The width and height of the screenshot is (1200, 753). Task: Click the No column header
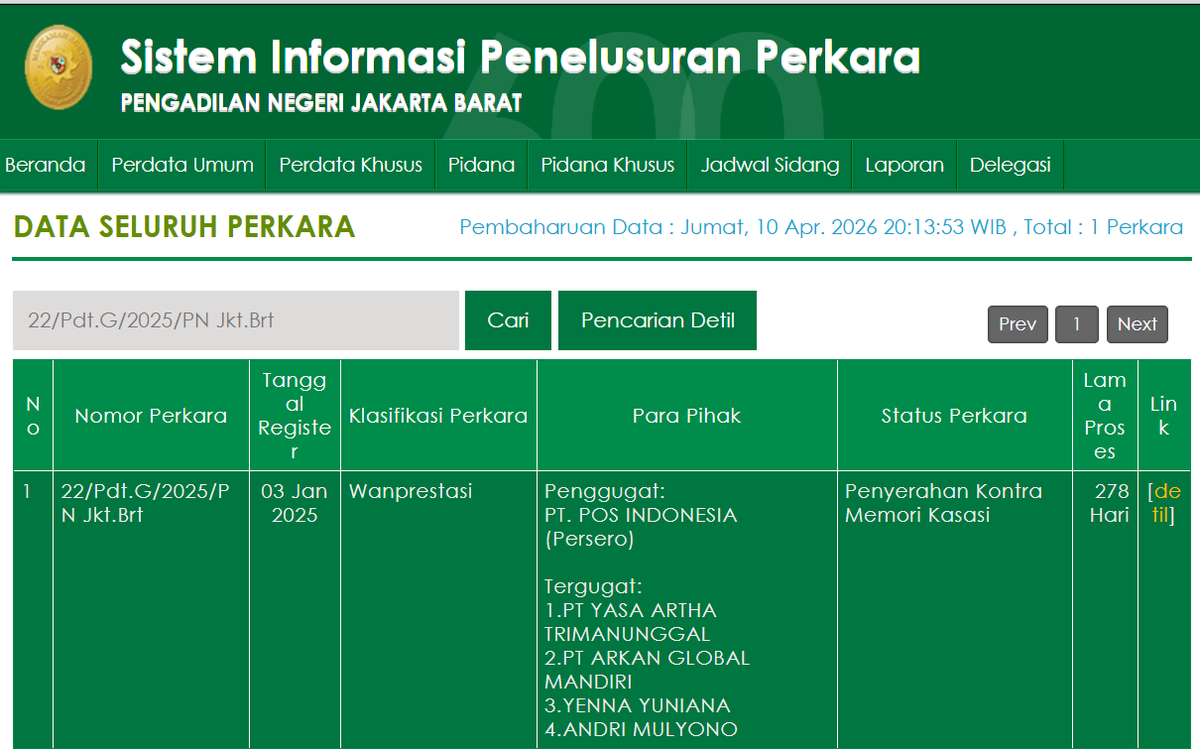pos(33,416)
